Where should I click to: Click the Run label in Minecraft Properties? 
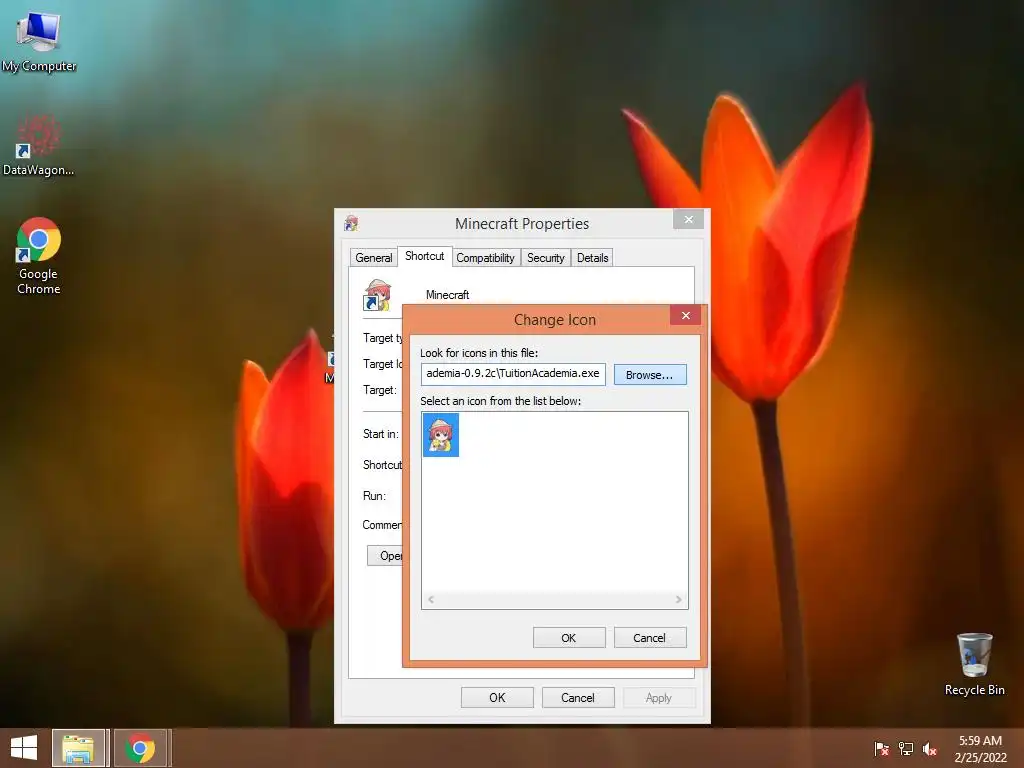click(x=374, y=496)
